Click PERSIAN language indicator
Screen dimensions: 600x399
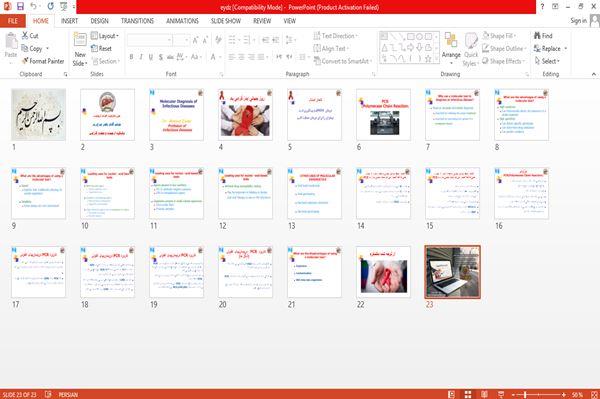(68, 395)
